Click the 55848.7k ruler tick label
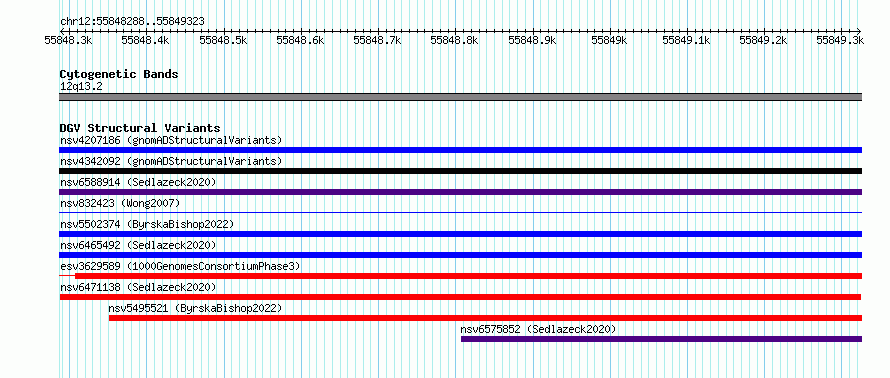Image resolution: width=890 pixels, height=378 pixels. 377,40
